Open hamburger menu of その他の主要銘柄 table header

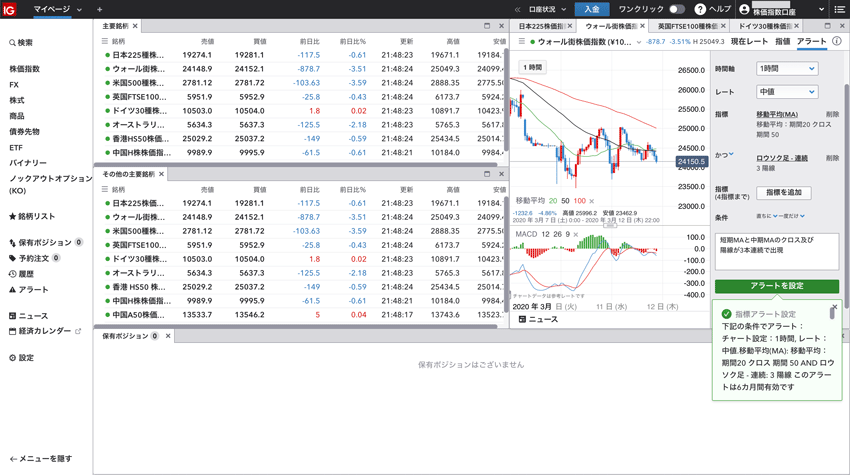(x=105, y=189)
